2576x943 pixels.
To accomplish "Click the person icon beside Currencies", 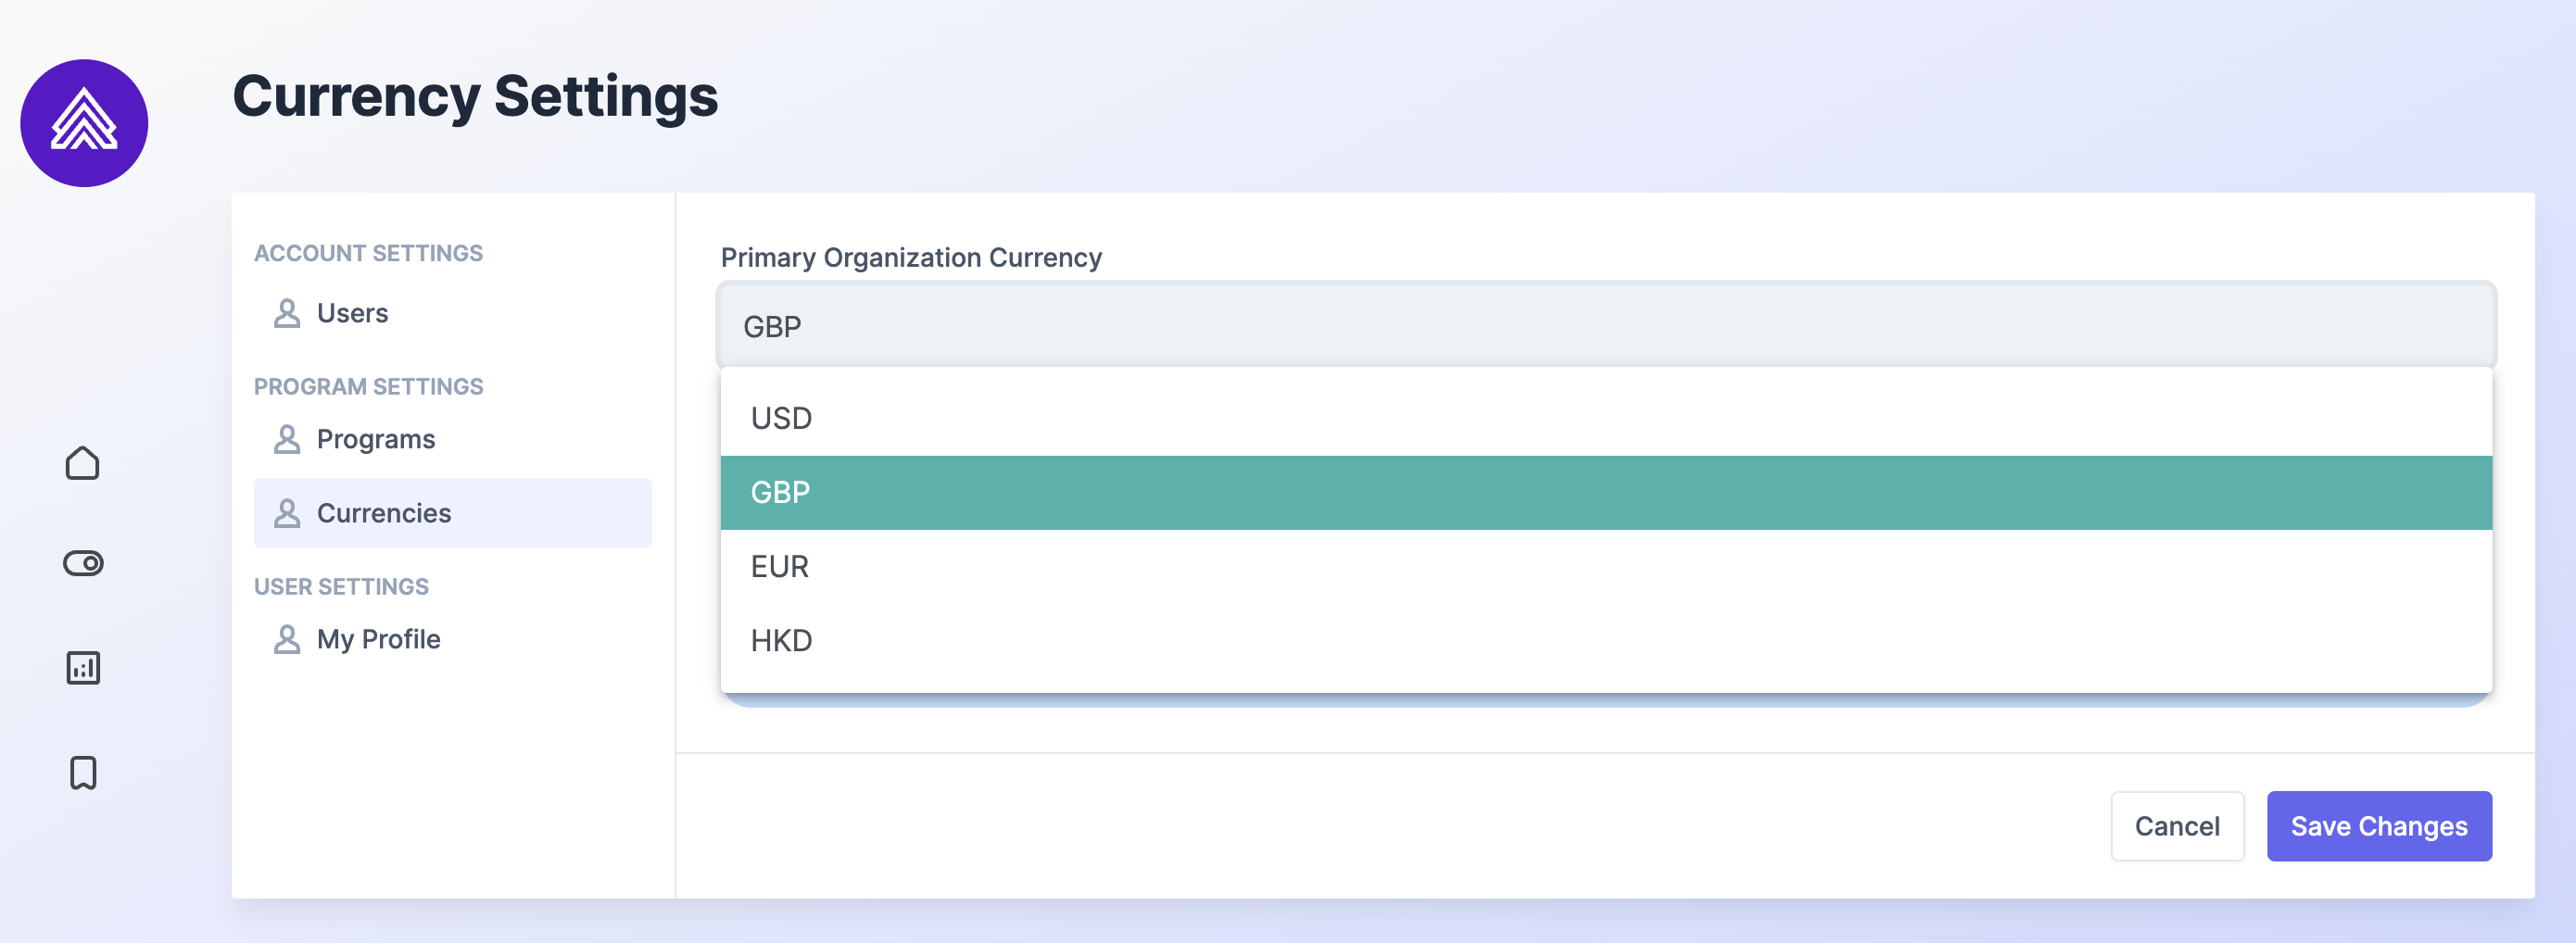I will (287, 513).
